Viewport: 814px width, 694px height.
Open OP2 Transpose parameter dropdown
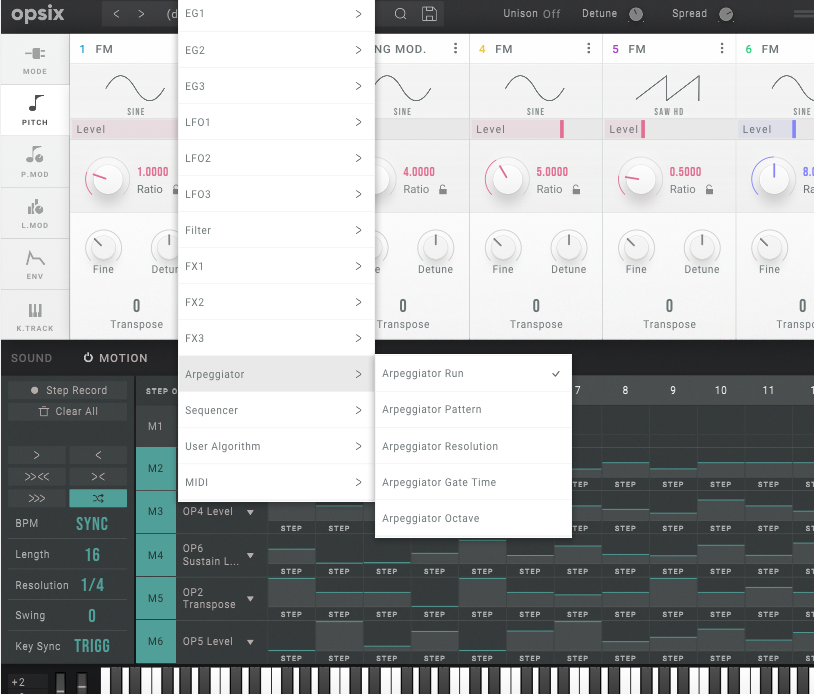click(250, 598)
